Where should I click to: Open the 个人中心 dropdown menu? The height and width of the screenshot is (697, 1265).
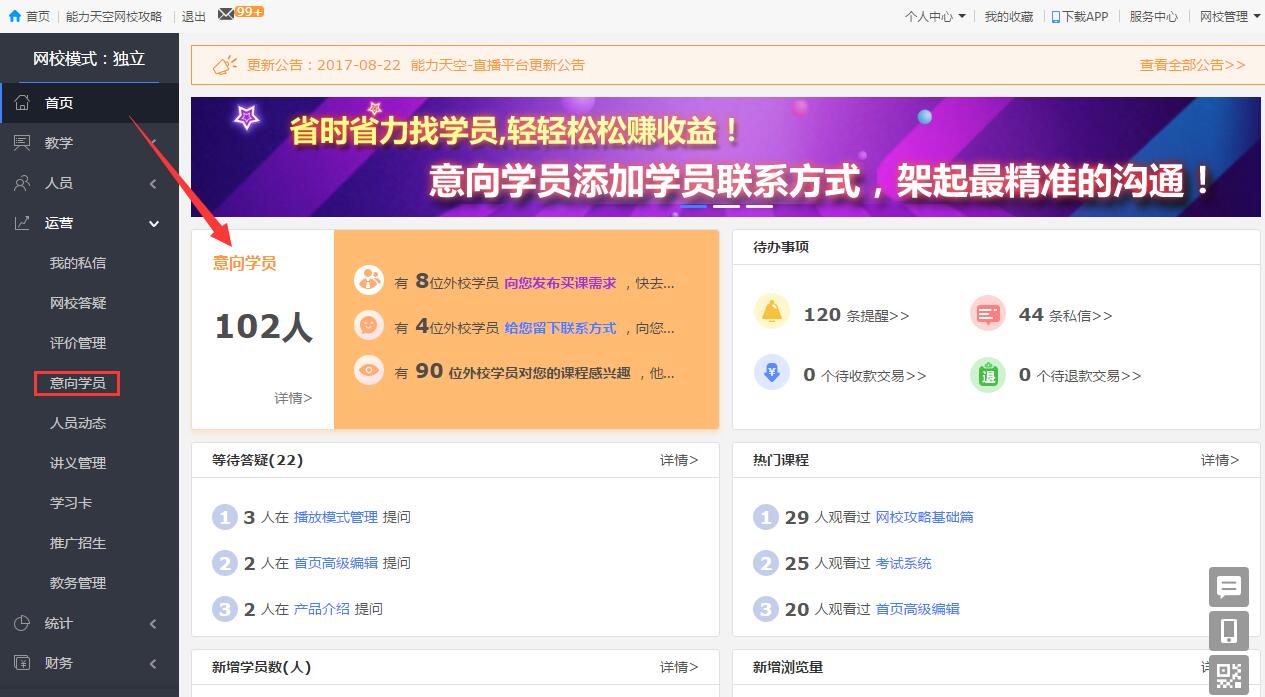click(935, 16)
